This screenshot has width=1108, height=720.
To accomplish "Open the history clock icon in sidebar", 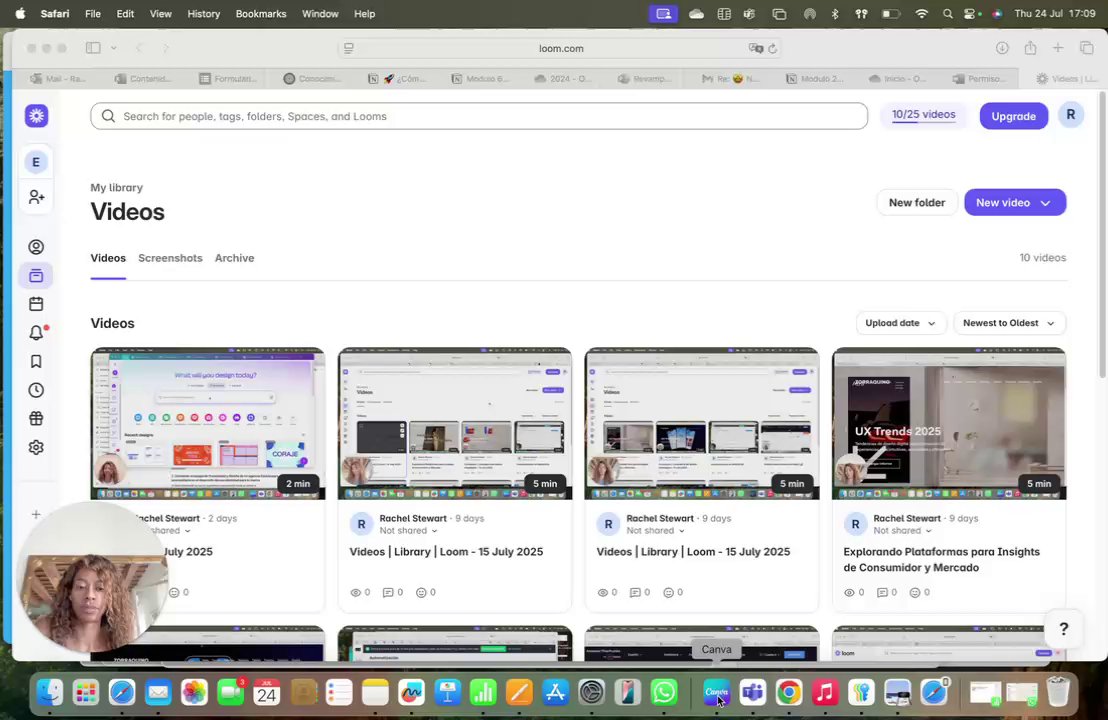I will pyautogui.click(x=36, y=390).
